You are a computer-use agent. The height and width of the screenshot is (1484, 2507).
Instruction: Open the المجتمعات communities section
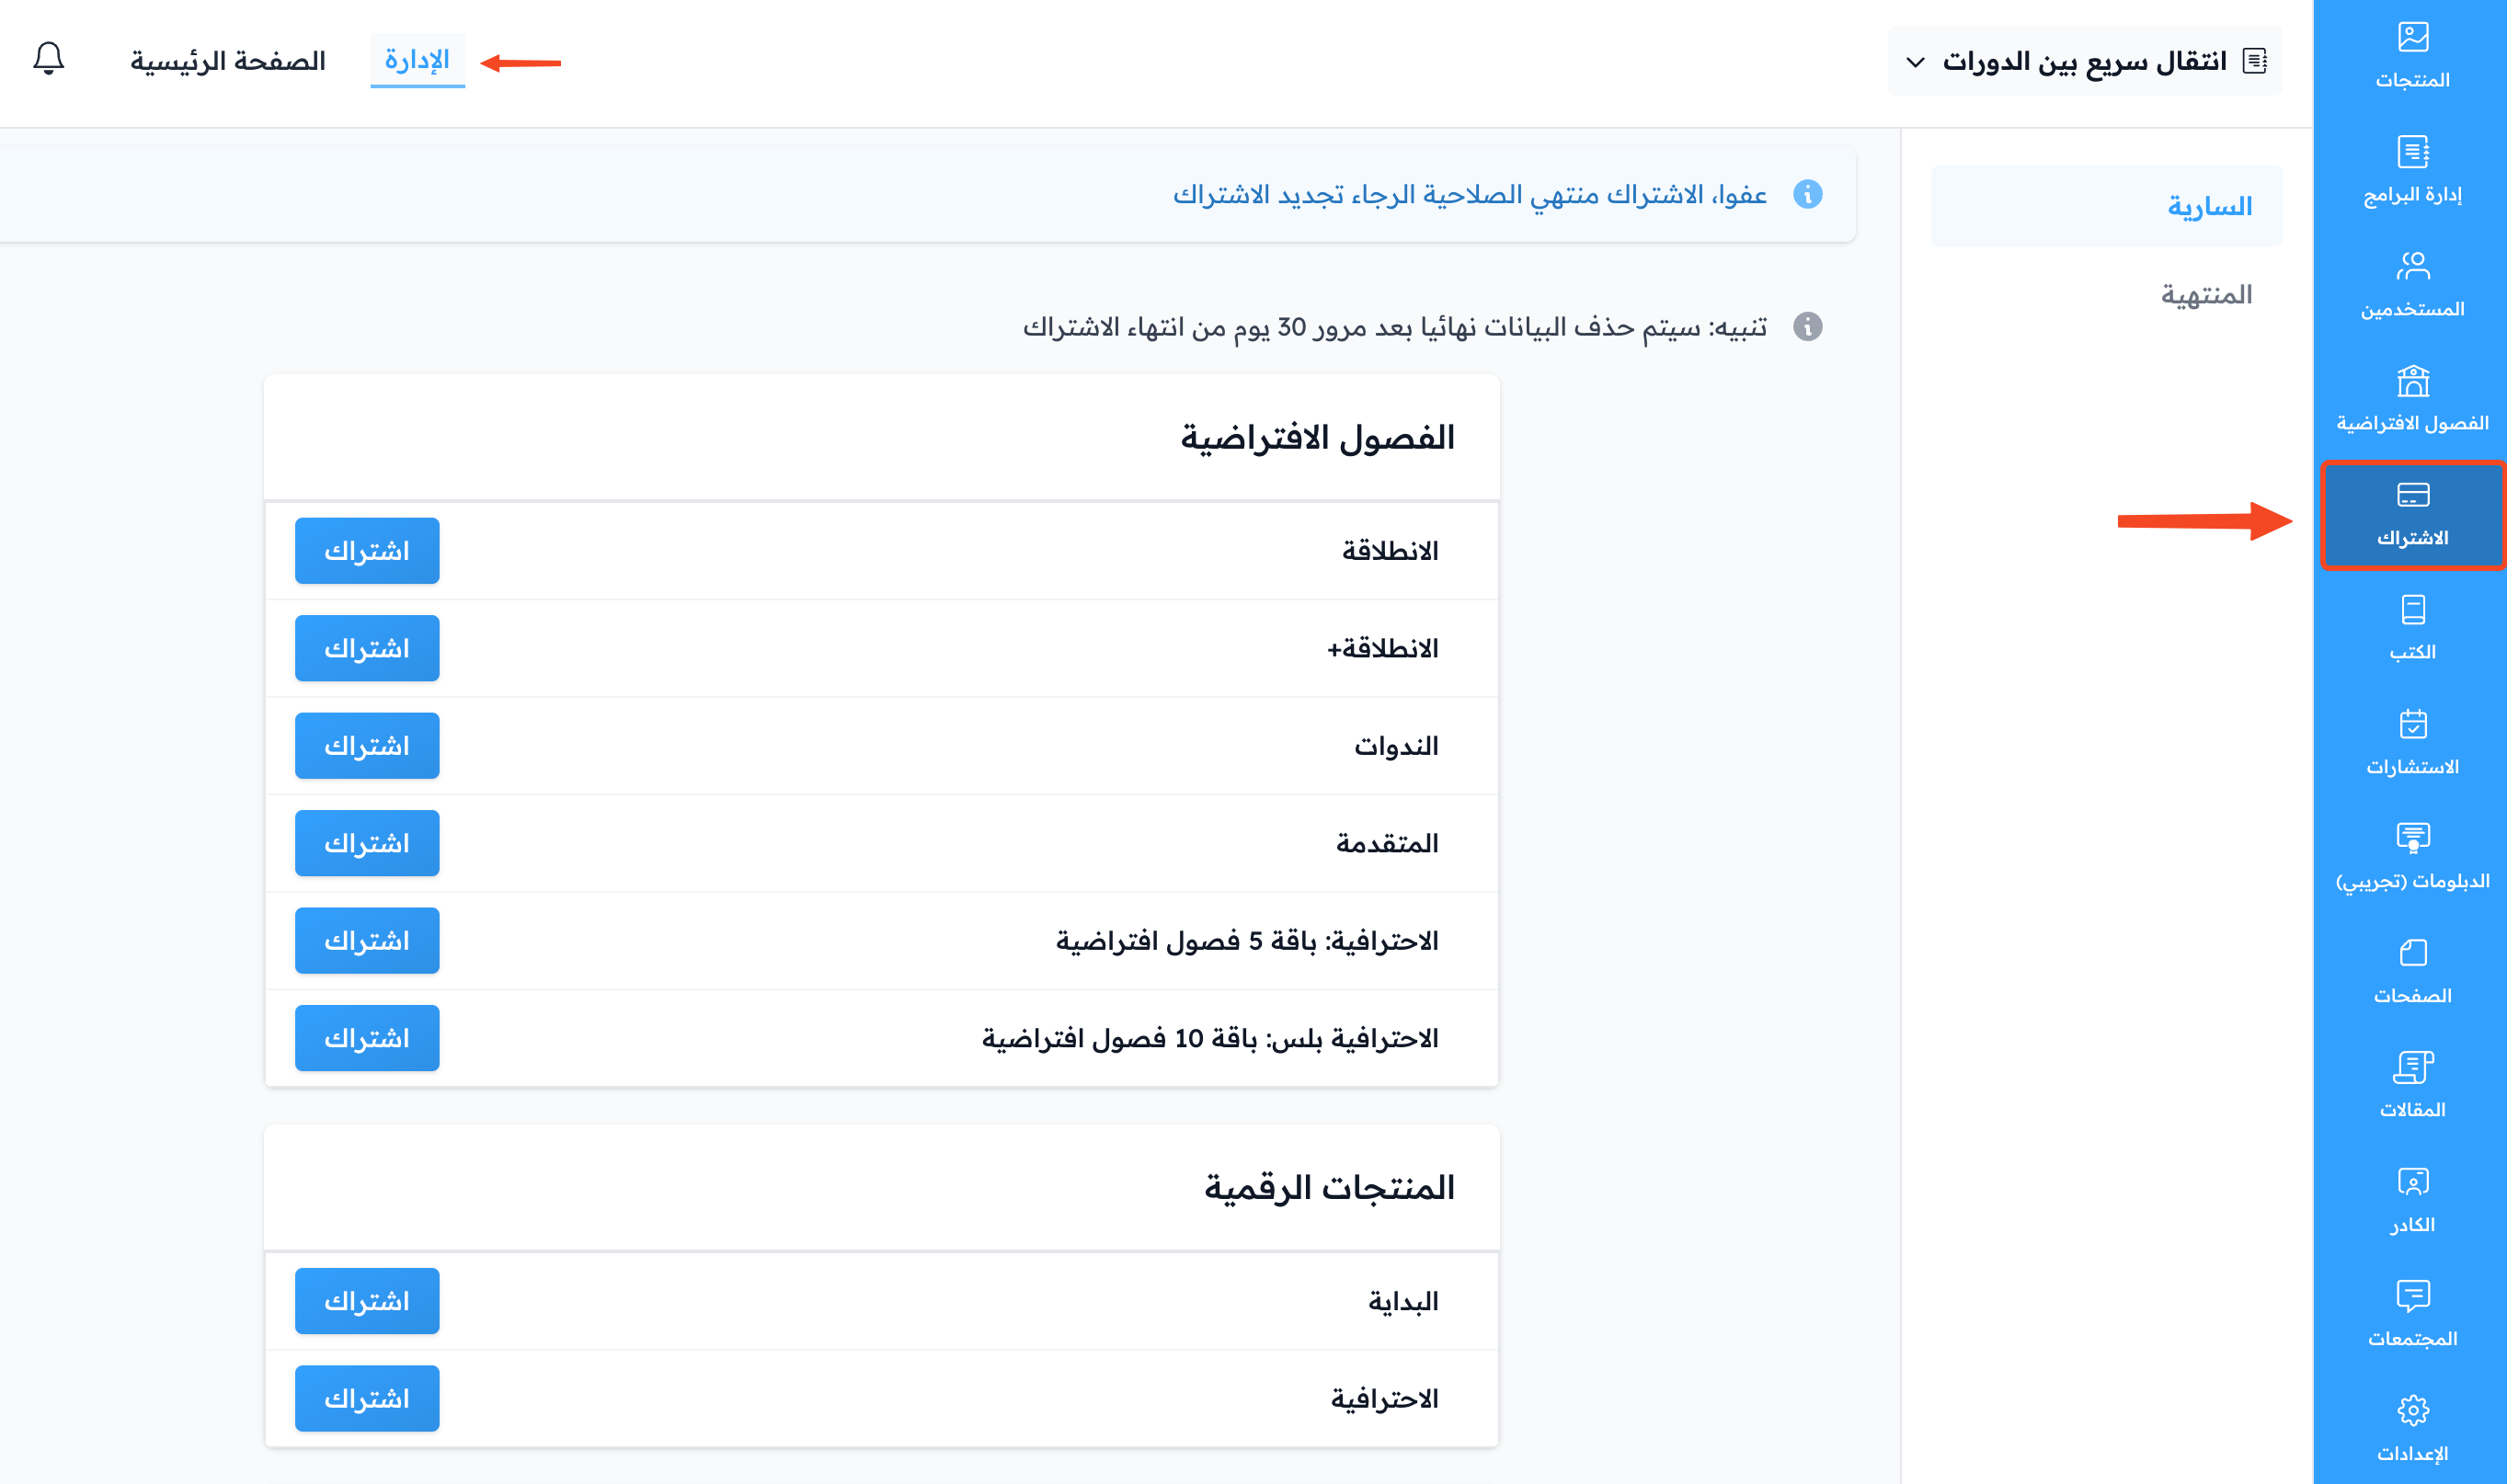(2412, 1315)
